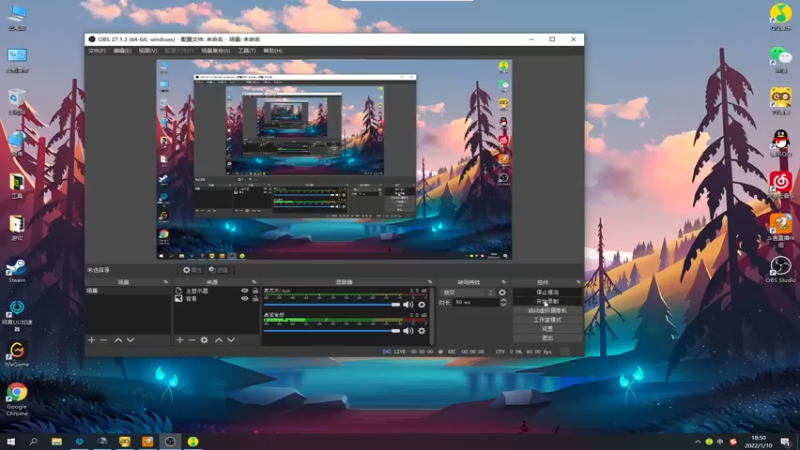Viewport: 800px width, 450px height.
Task: Adjust the 桌面音频 volume slider handle
Action: point(395,331)
